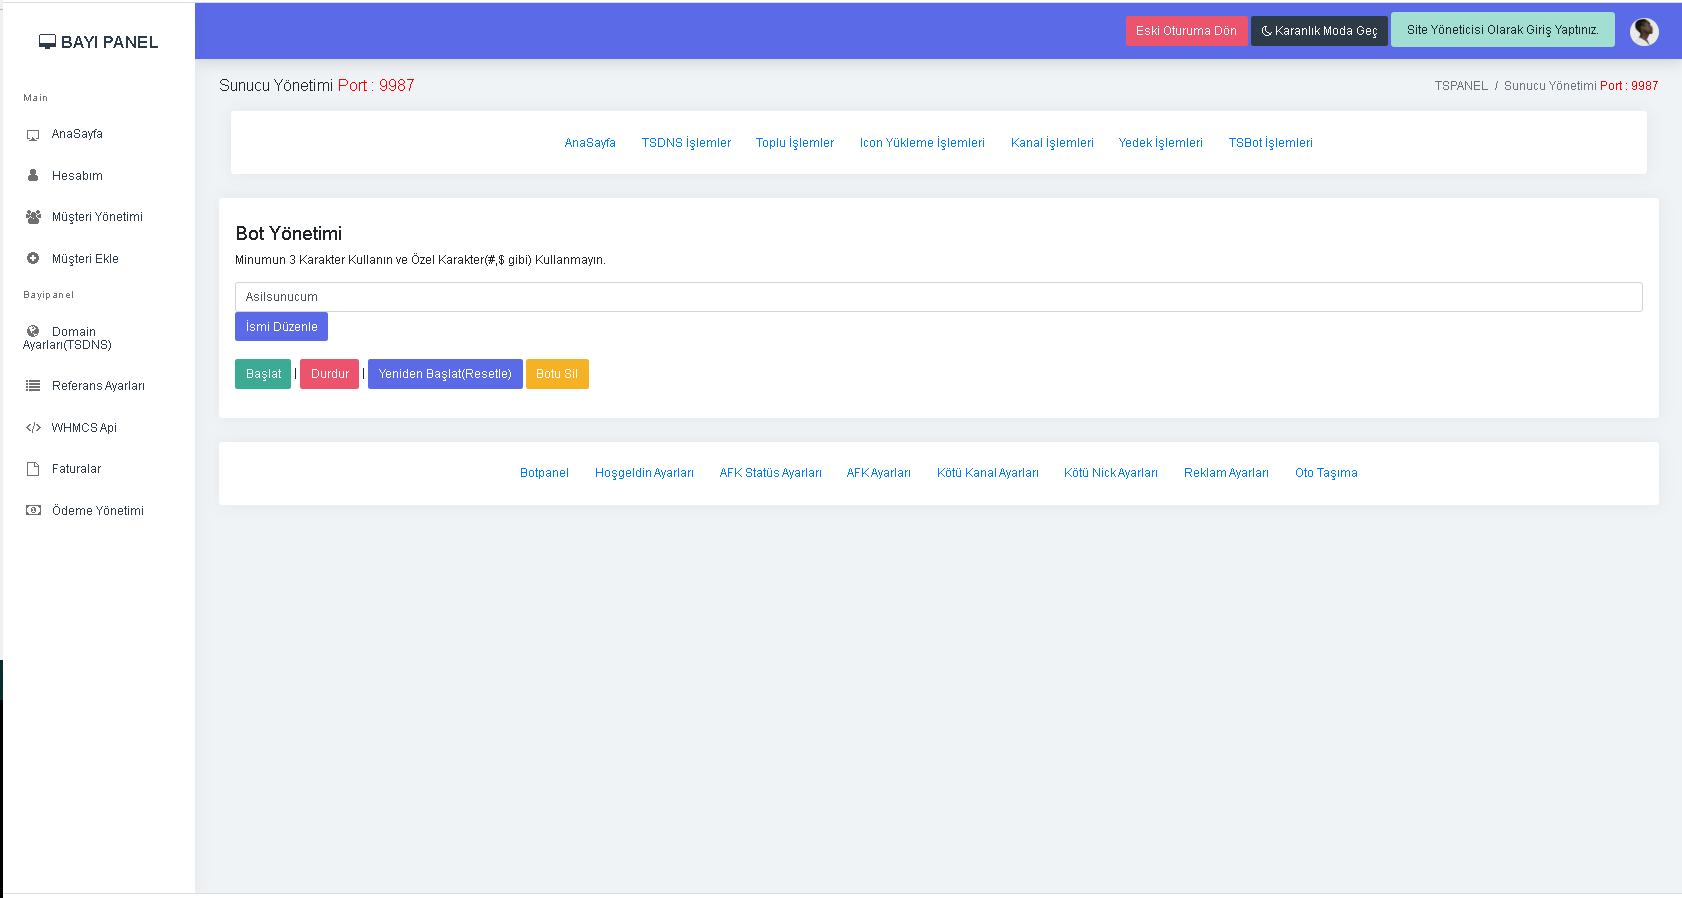The image size is (1682, 898).
Task: Click the Faturalar document icon
Action: click(x=33, y=469)
